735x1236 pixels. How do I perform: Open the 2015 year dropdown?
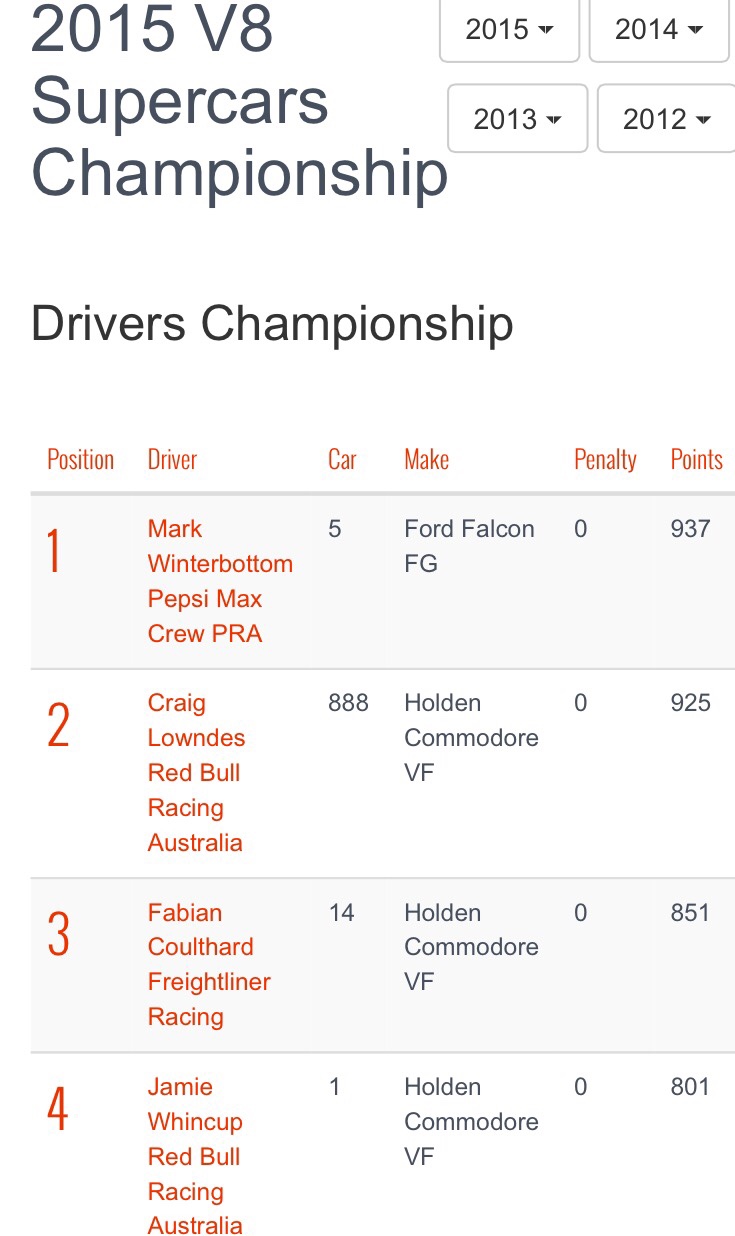509,30
